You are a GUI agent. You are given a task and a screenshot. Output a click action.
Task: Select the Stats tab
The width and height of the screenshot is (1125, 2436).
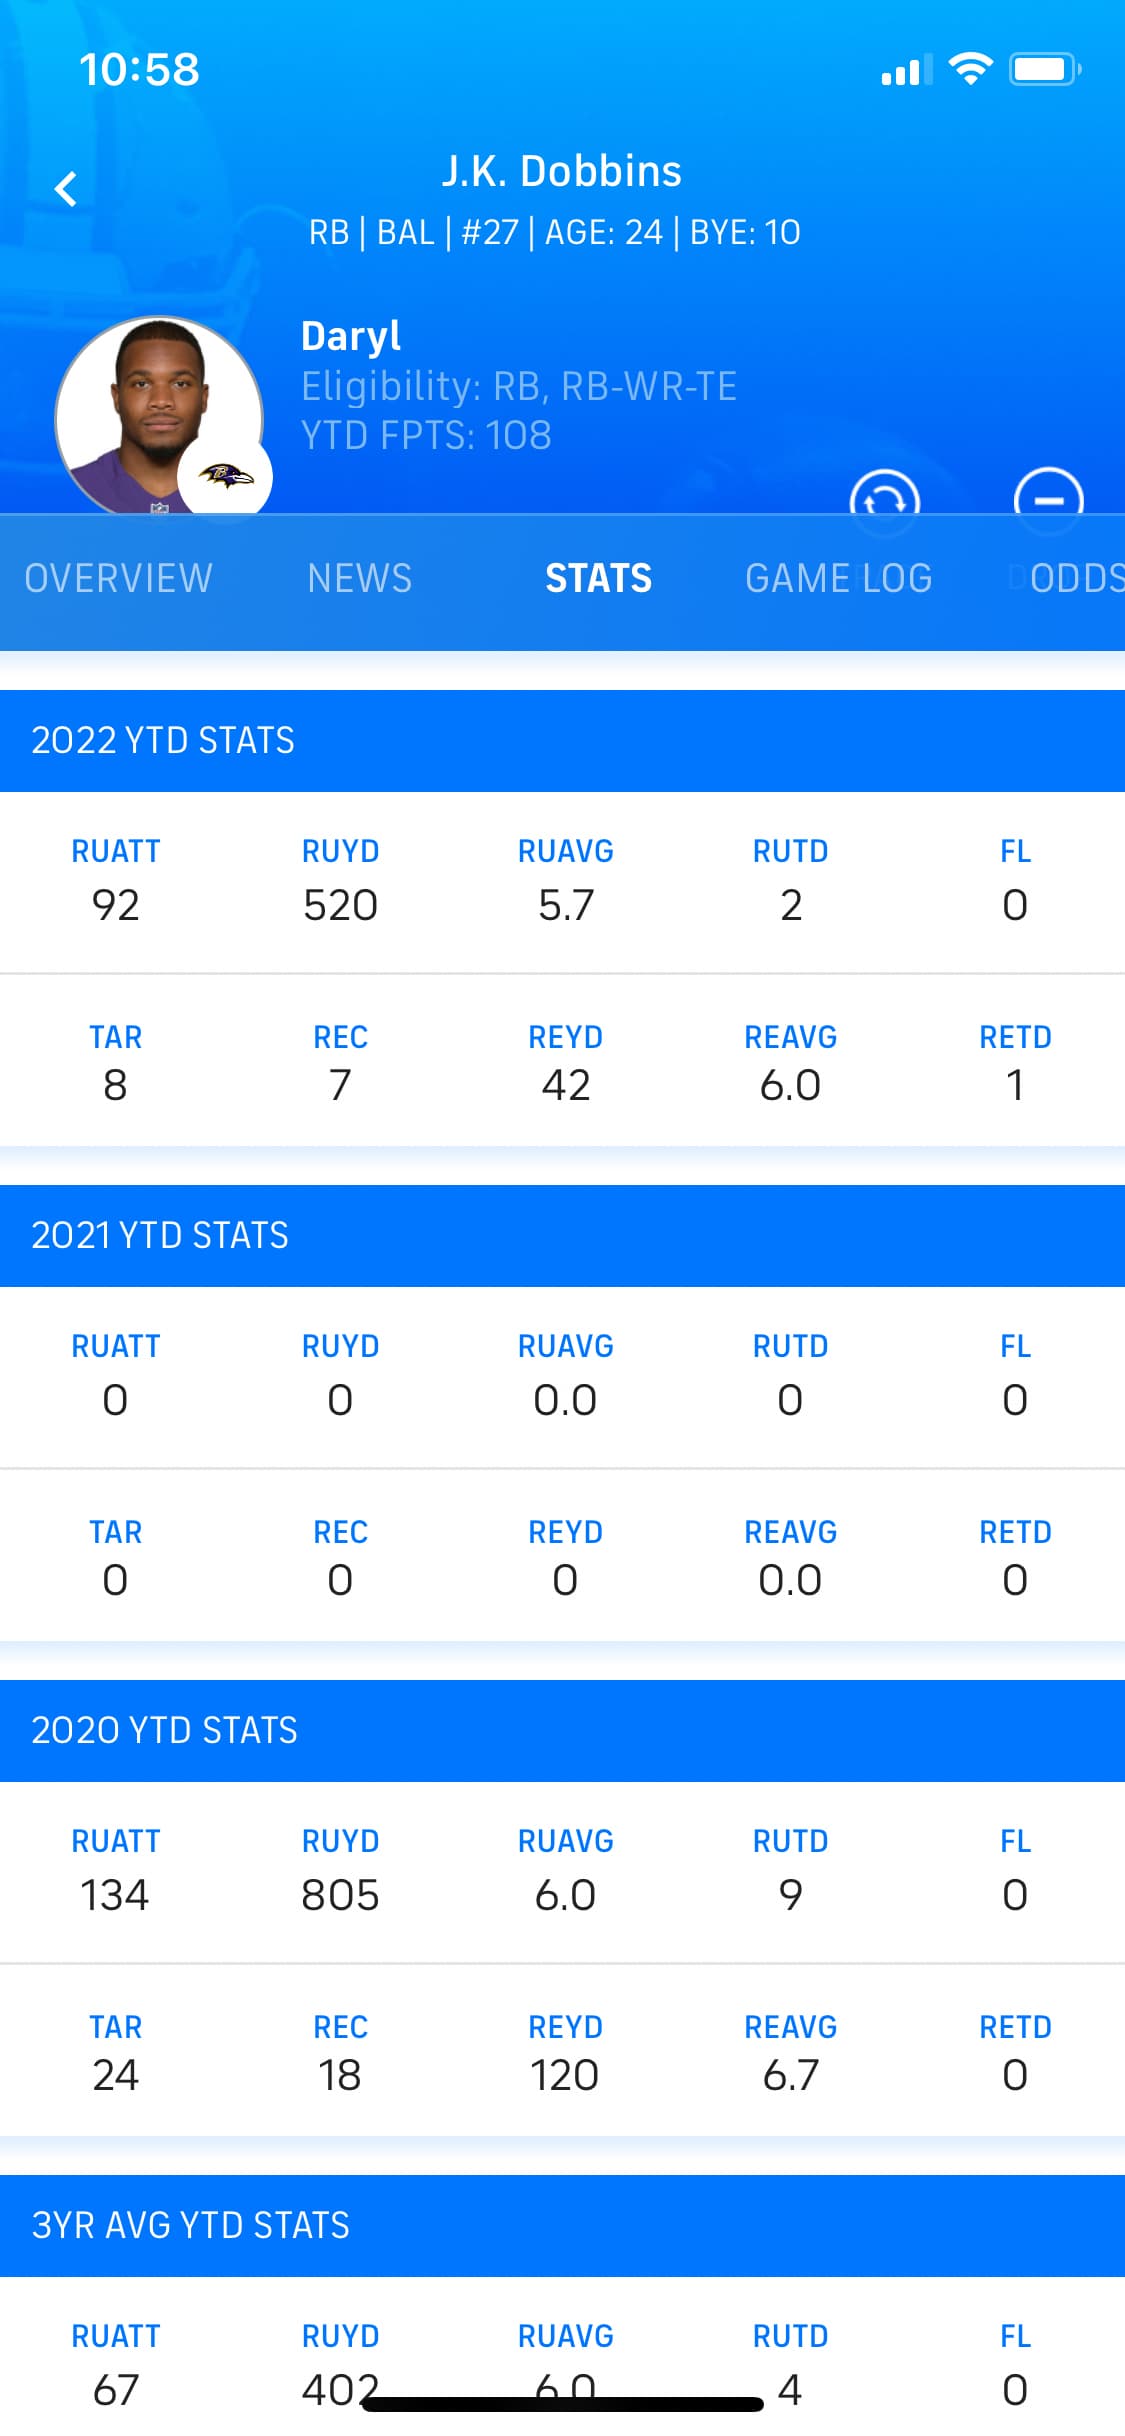coord(598,578)
